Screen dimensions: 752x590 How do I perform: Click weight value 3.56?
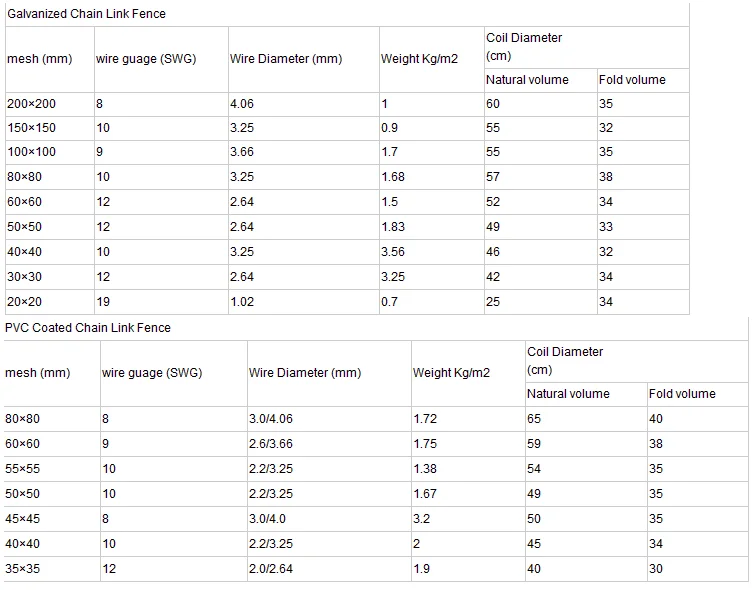393,252
